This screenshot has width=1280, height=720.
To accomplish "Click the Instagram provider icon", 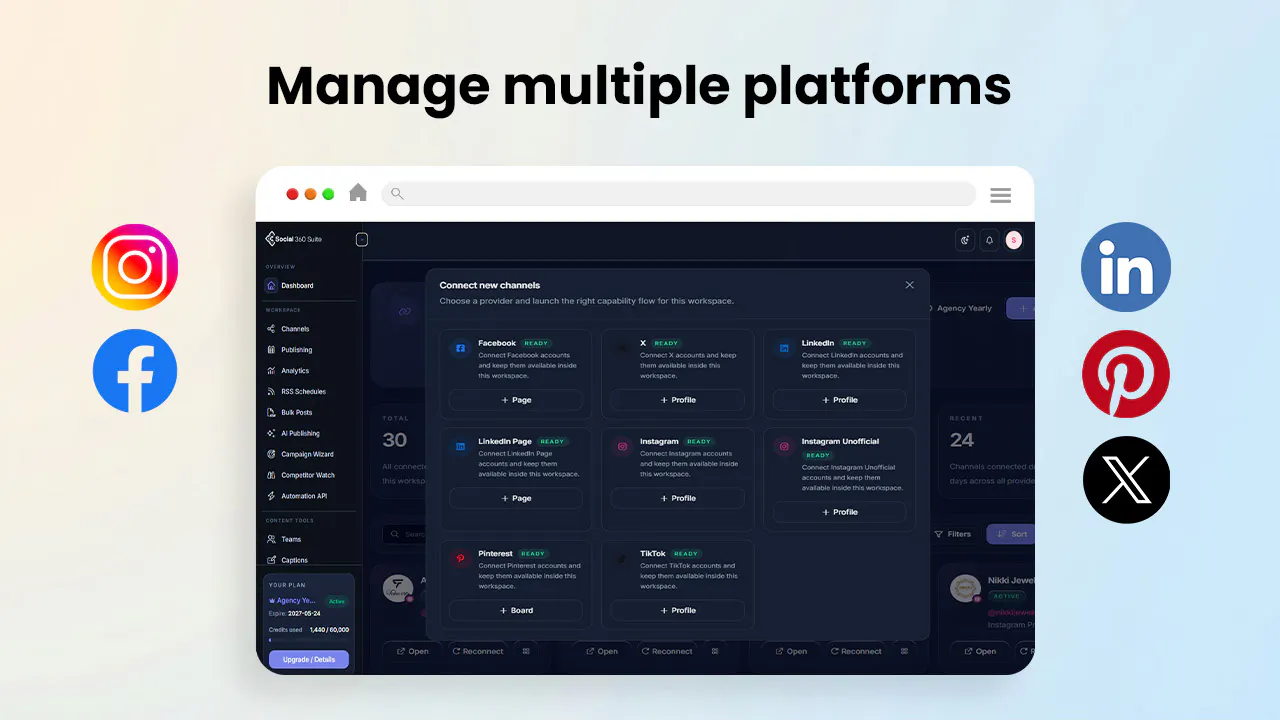I will (x=622, y=446).
